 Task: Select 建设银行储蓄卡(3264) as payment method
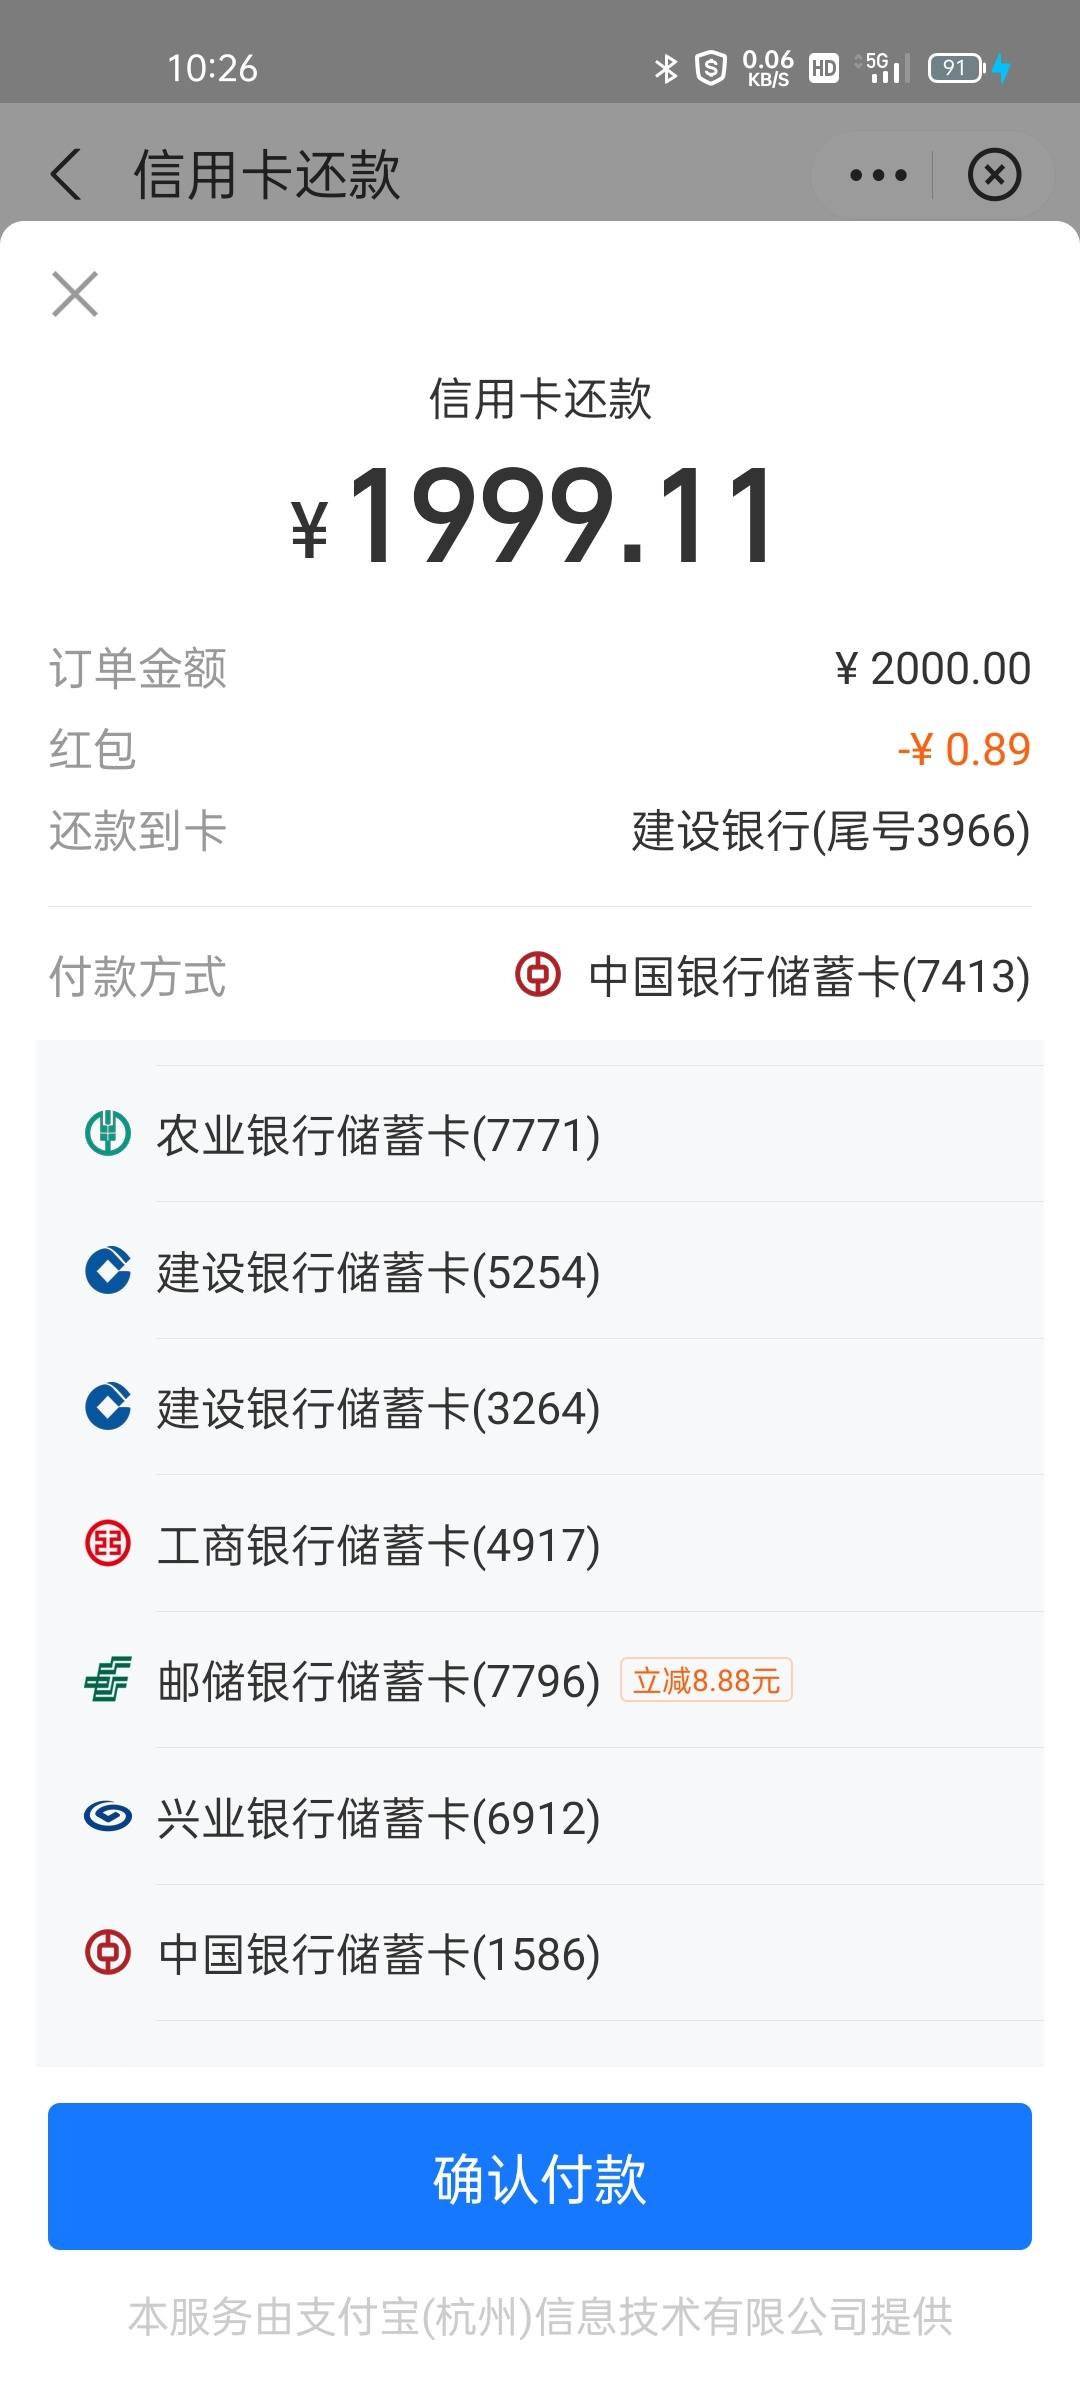pos(540,1407)
